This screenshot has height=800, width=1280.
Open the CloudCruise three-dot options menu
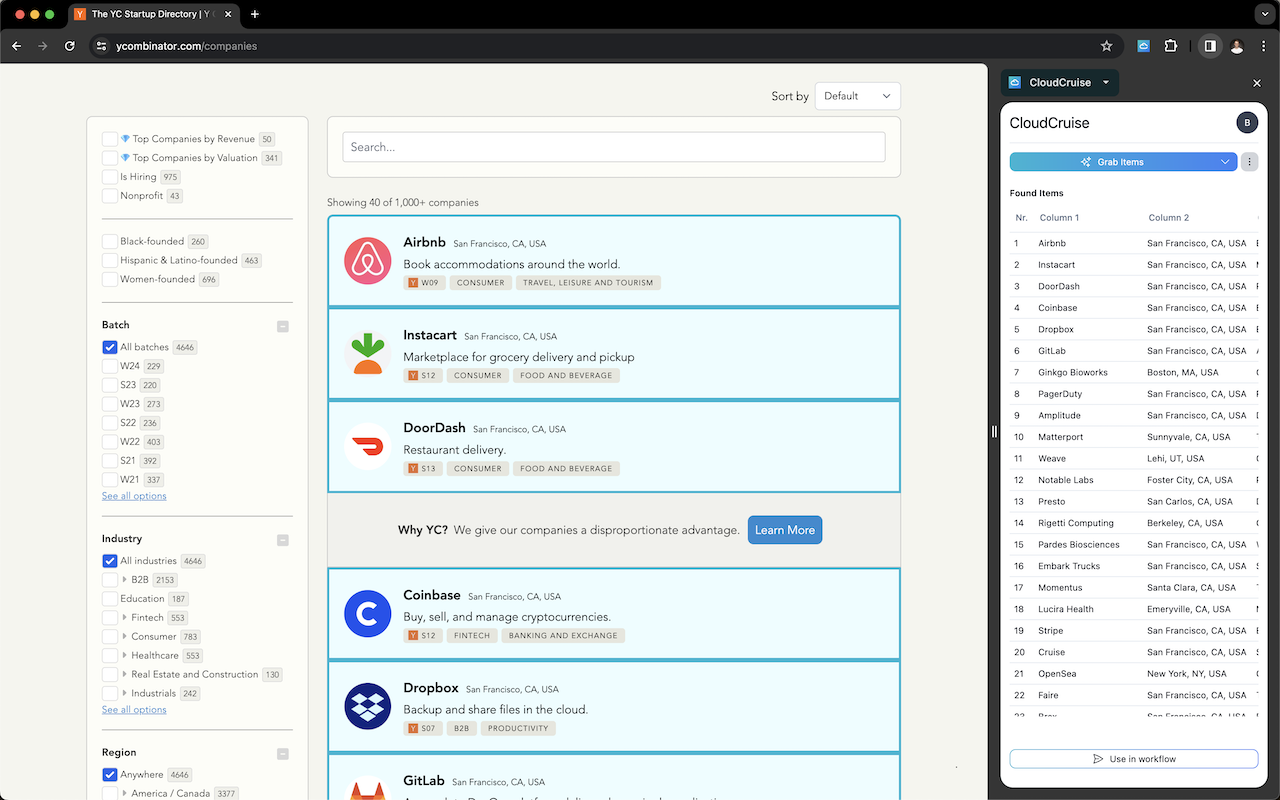1249,161
